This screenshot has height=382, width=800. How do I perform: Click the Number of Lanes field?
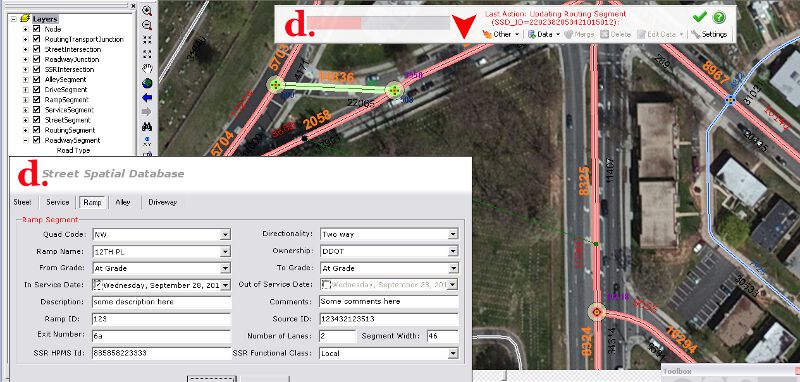(337, 336)
